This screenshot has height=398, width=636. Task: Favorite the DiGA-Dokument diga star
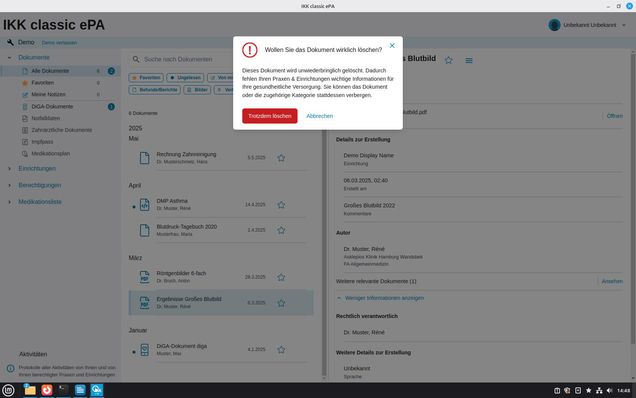point(281,350)
